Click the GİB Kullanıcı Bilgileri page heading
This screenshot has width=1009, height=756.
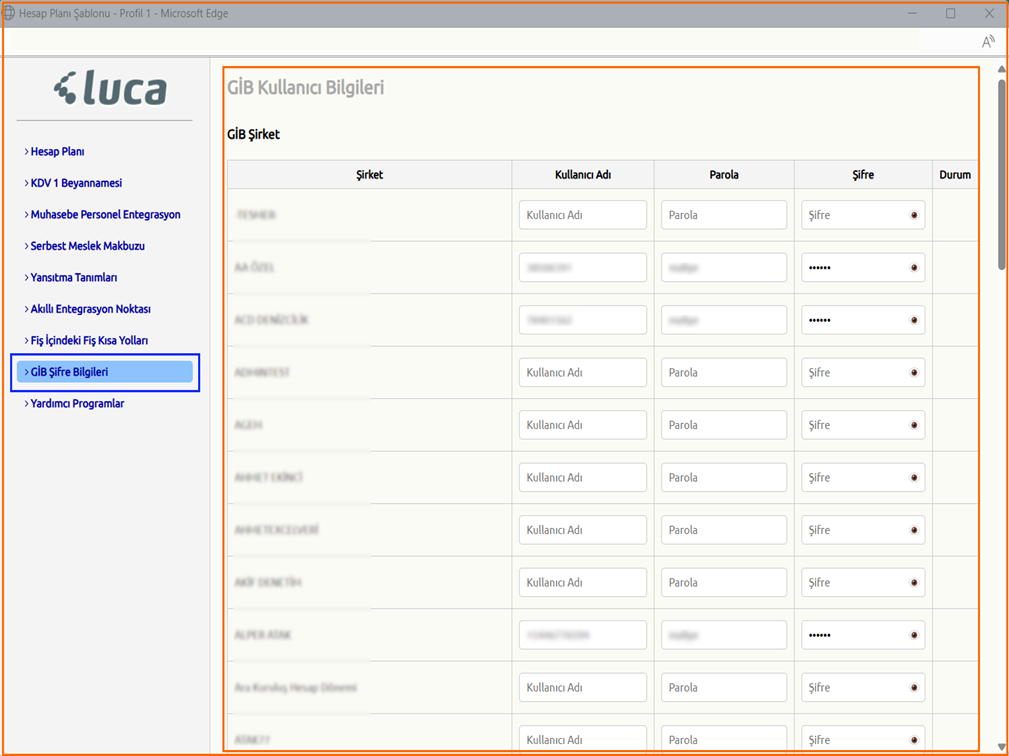click(x=306, y=88)
